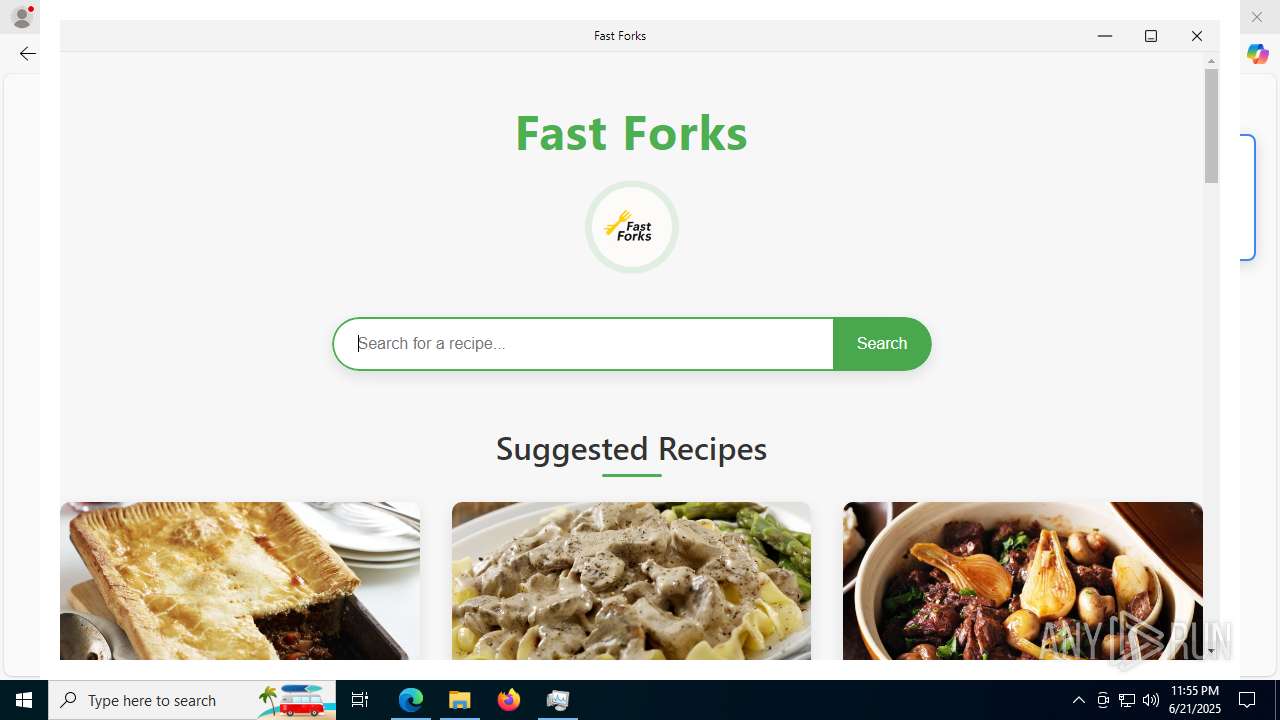1280x720 pixels.
Task: Click the green Search button
Action: tap(882, 344)
